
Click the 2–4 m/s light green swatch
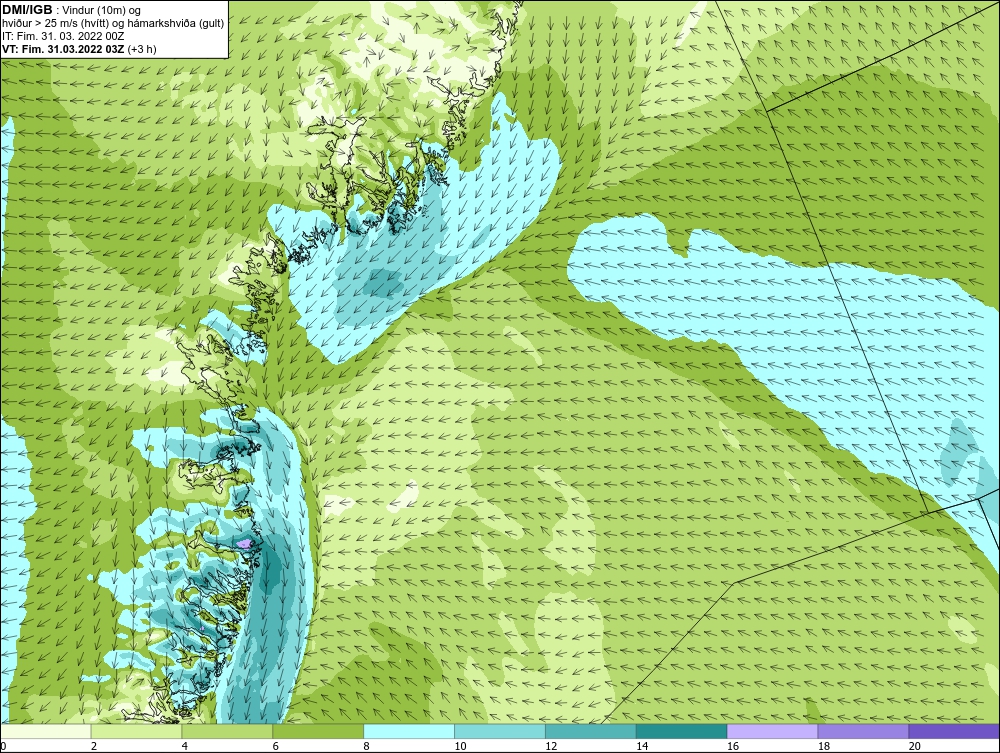tap(136, 731)
